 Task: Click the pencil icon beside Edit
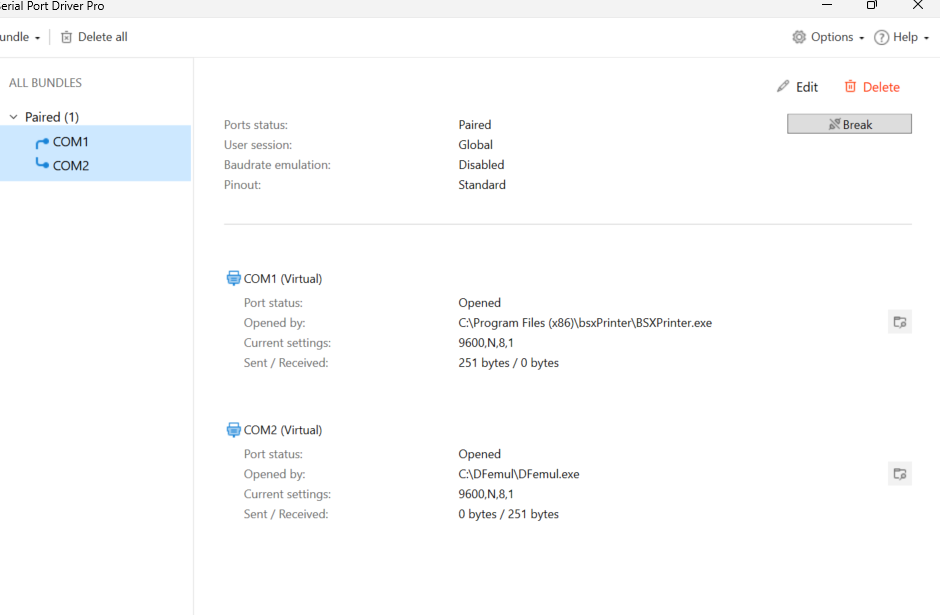point(783,86)
